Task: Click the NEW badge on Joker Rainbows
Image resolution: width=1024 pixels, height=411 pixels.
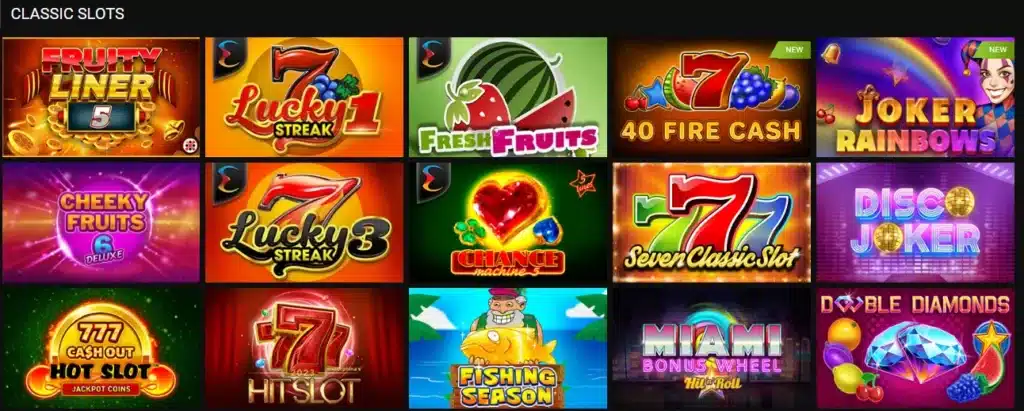Action: coord(996,49)
